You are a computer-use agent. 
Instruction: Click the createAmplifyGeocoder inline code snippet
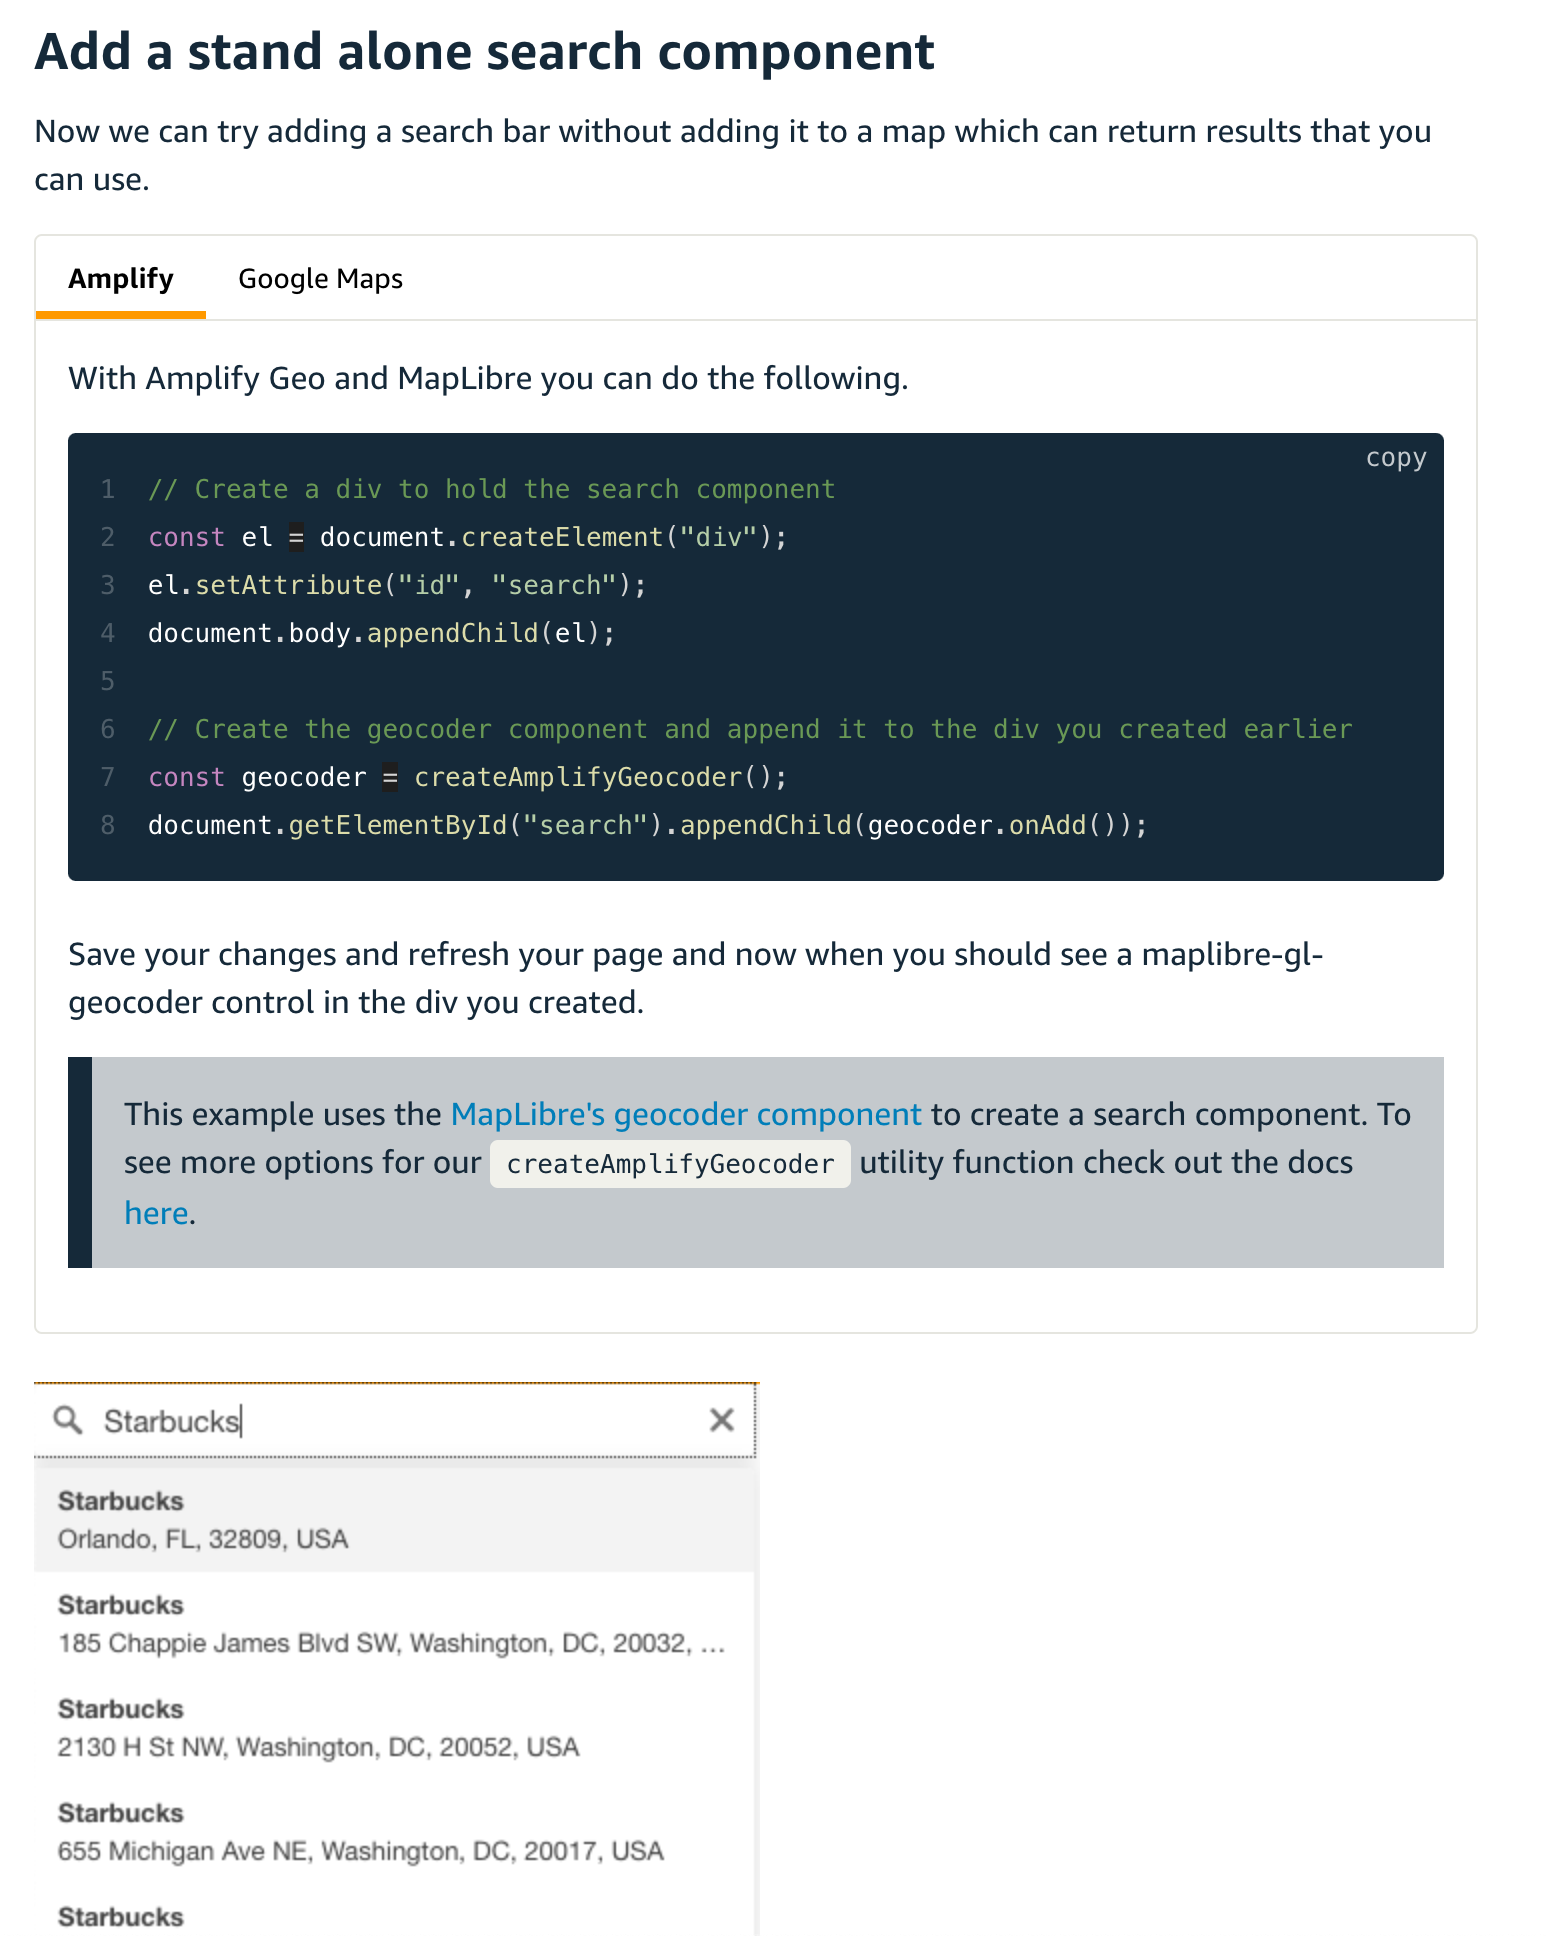click(670, 1164)
